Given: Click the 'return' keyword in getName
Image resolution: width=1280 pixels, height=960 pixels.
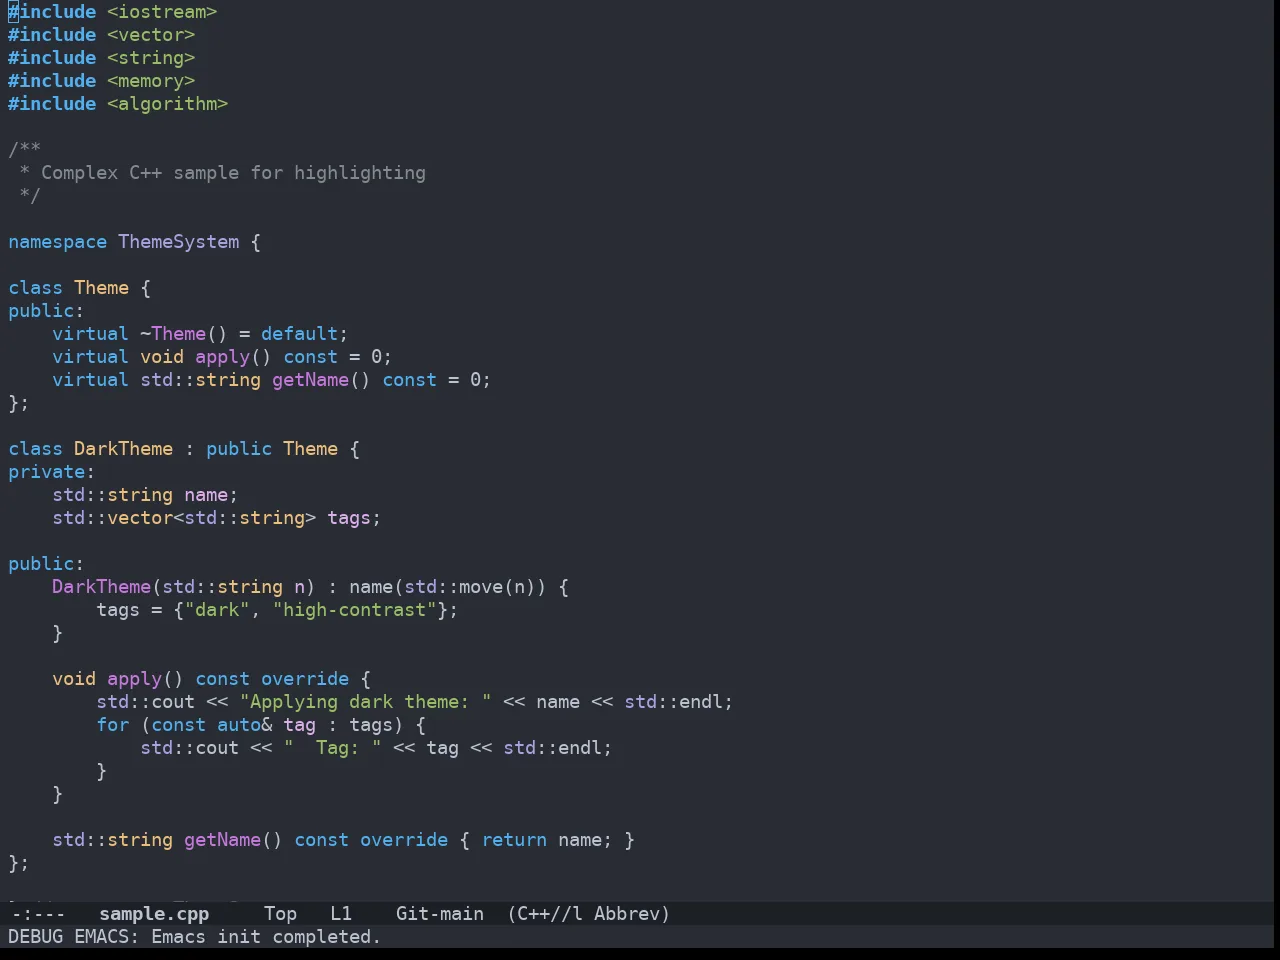Looking at the screenshot, I should 514,840.
